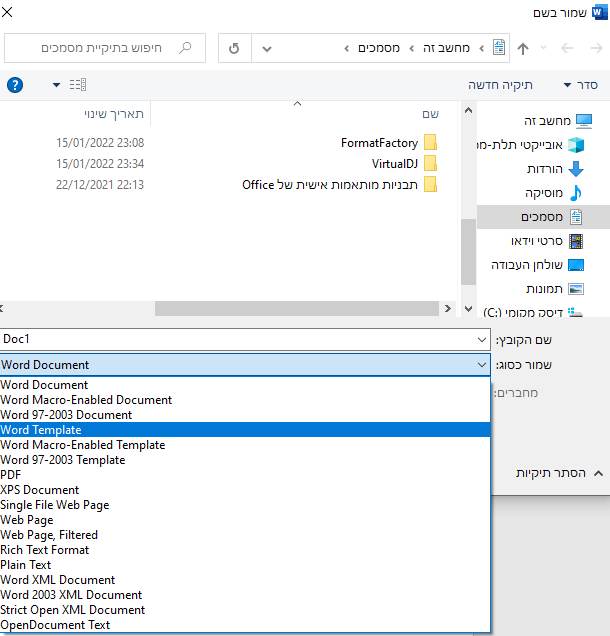Screen dimensions: 610x636
Task: Choose Plain Text file type
Action: coord(245,565)
